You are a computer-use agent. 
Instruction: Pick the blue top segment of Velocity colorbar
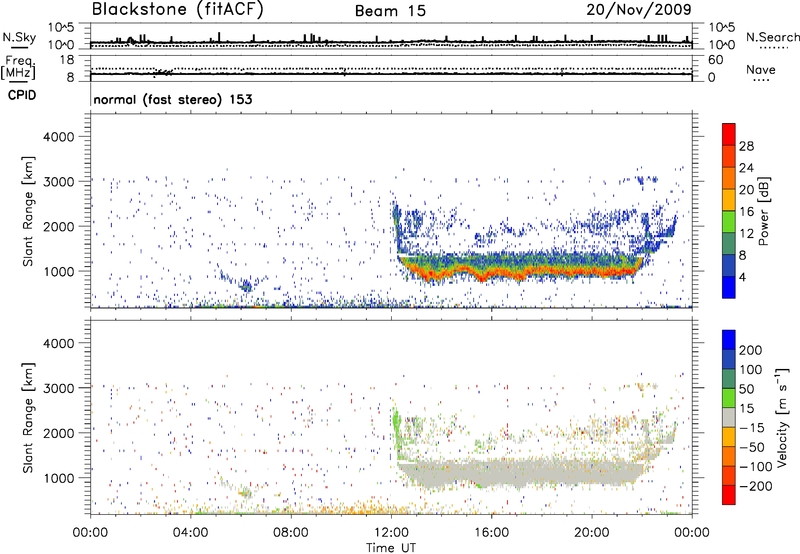[x=729, y=340]
